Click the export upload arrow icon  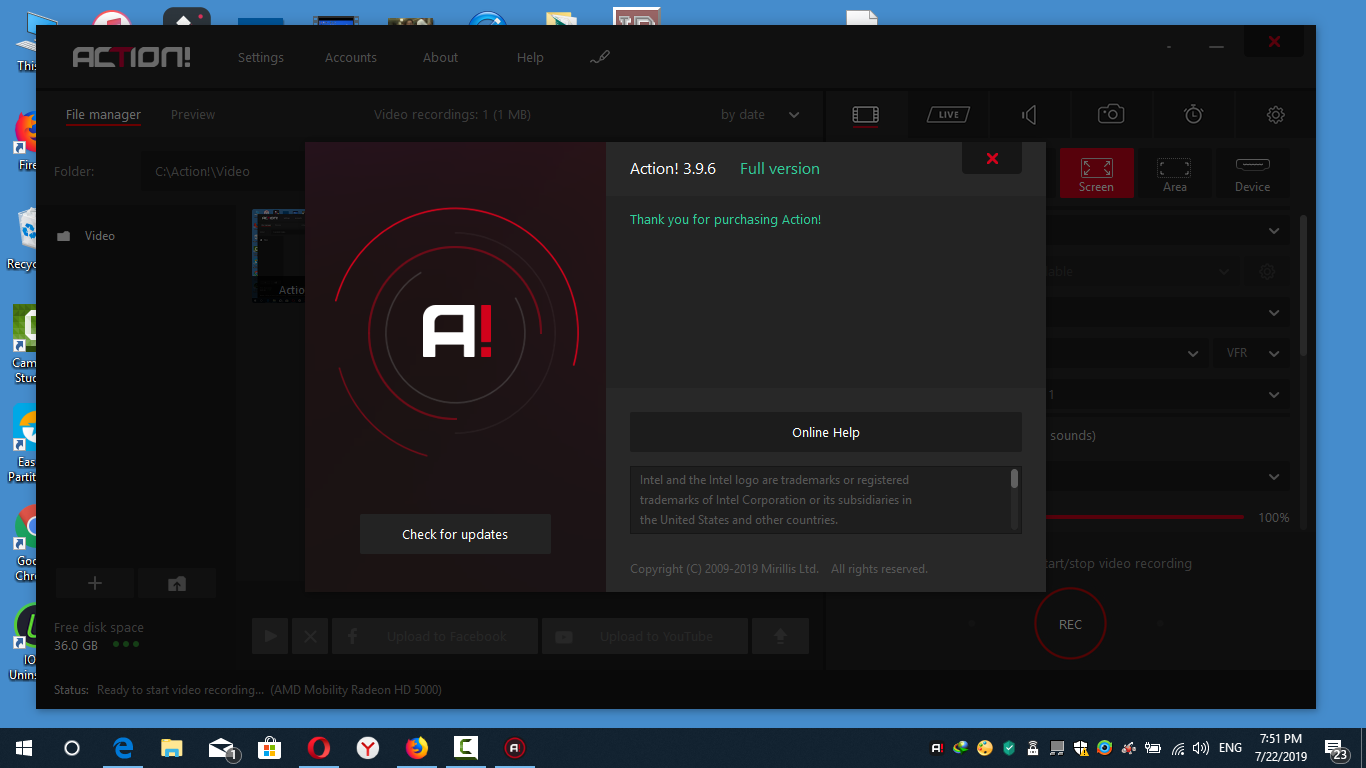click(x=780, y=636)
